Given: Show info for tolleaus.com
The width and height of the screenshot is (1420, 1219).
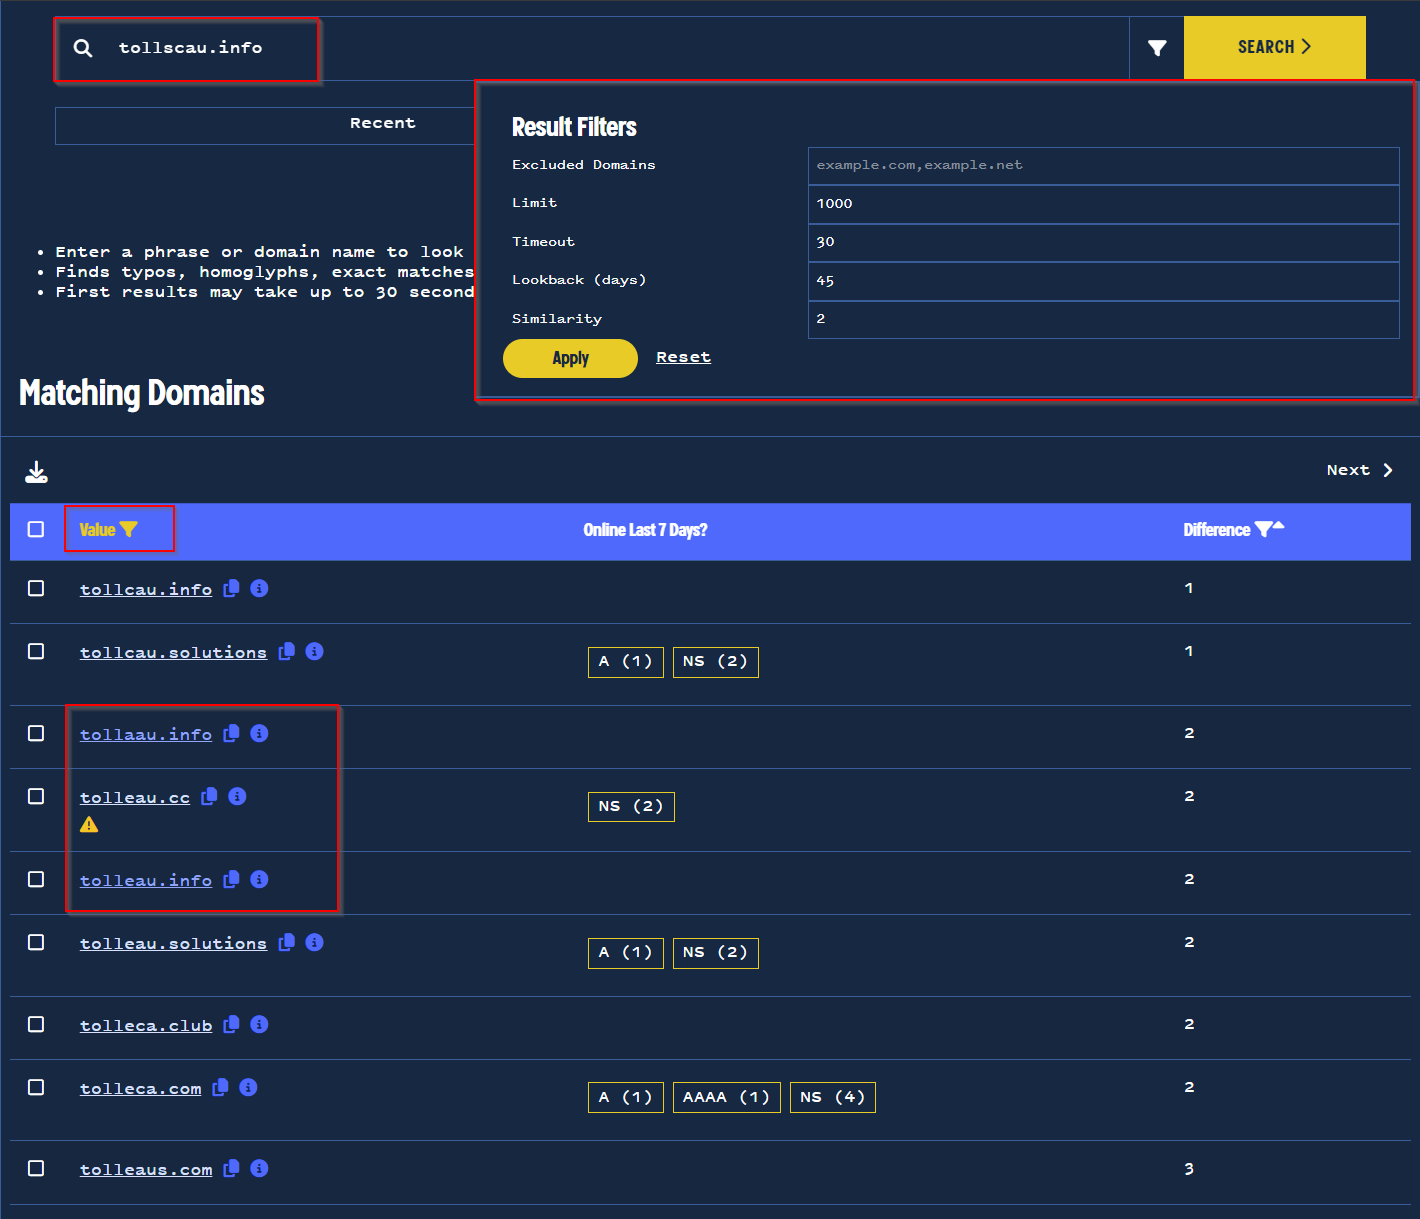Looking at the screenshot, I should [259, 1168].
